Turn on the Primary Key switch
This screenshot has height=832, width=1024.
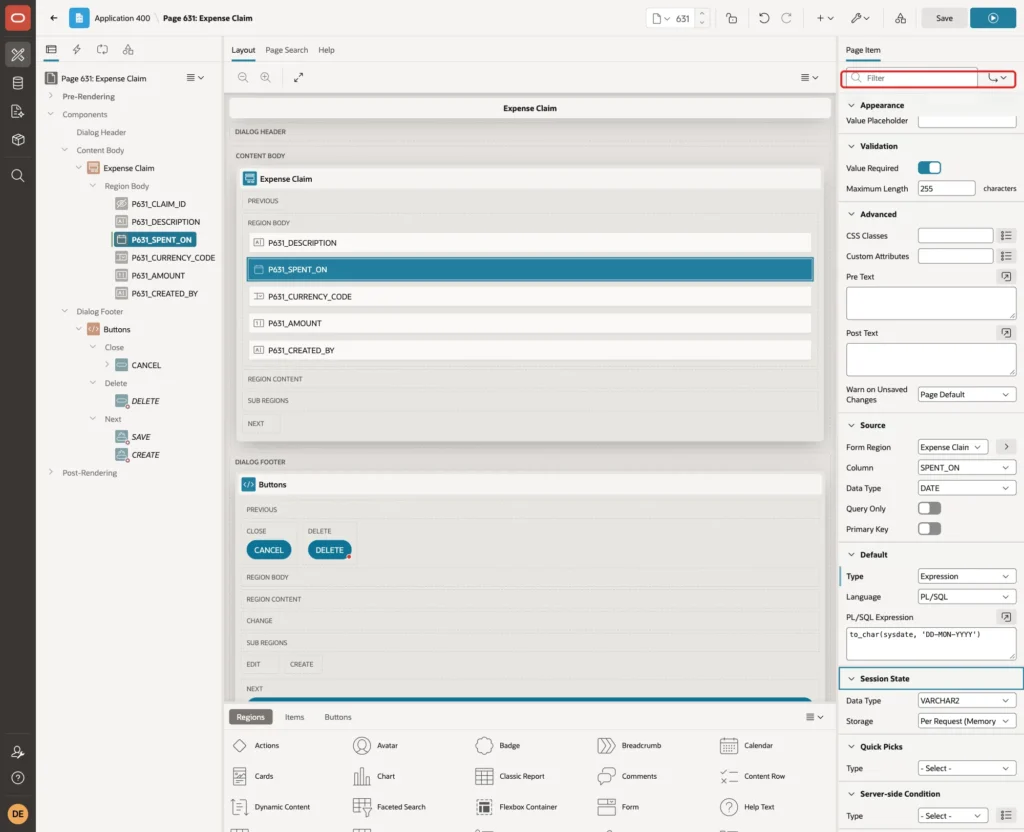929,529
